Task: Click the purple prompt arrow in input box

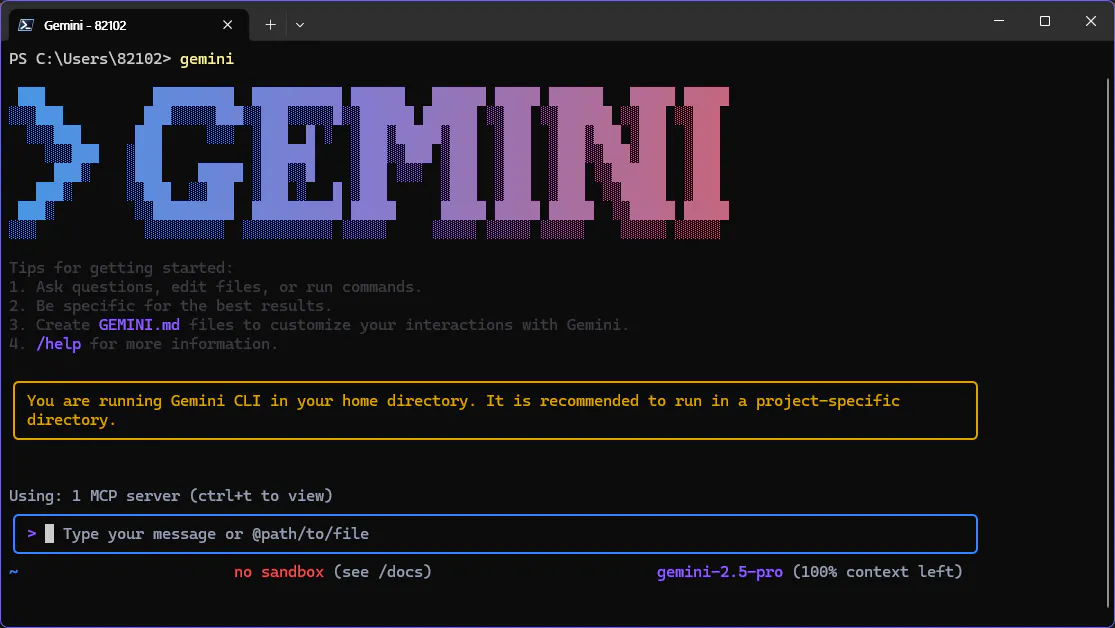Action: click(x=32, y=533)
